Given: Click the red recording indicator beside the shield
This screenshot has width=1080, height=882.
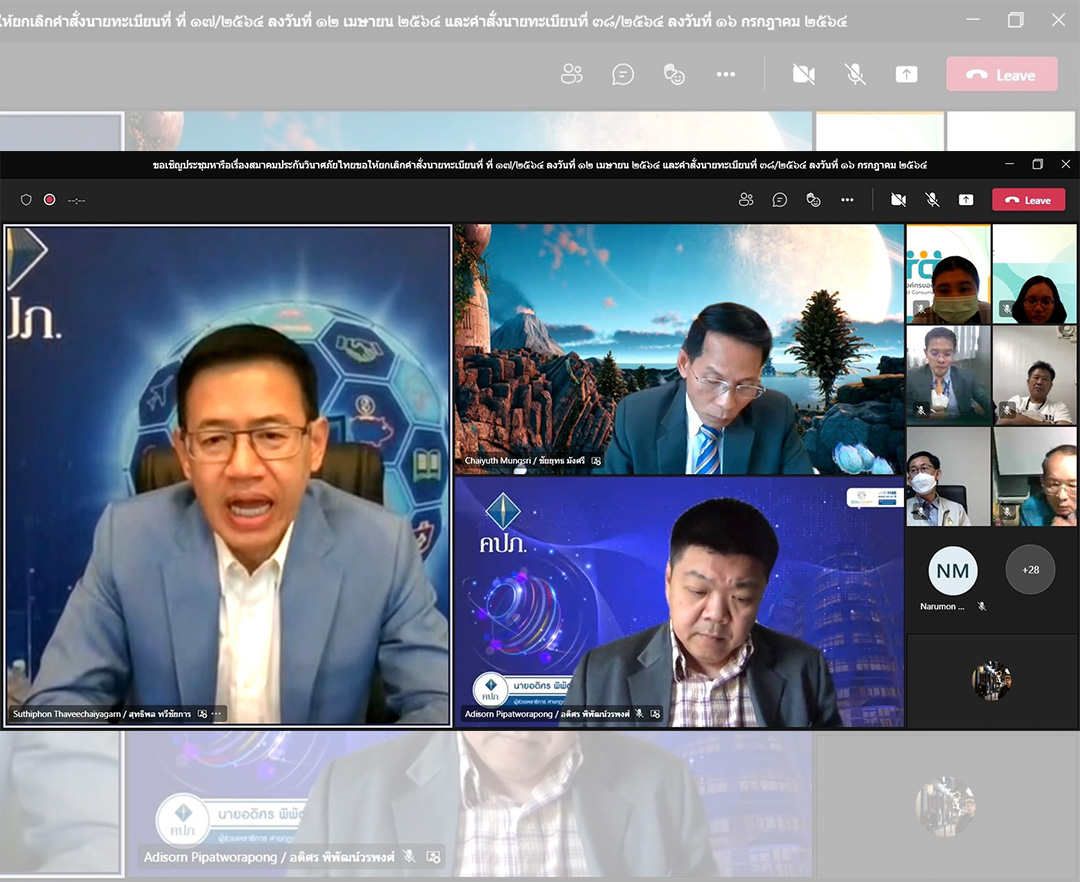Looking at the screenshot, I should 49,200.
